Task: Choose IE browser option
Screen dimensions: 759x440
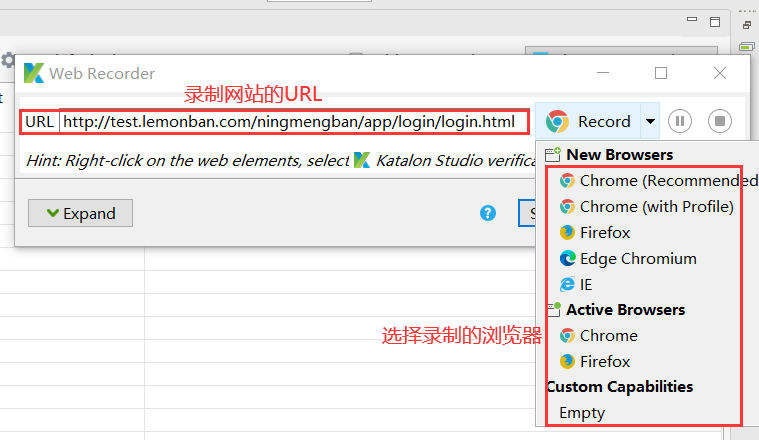Action: pos(576,285)
